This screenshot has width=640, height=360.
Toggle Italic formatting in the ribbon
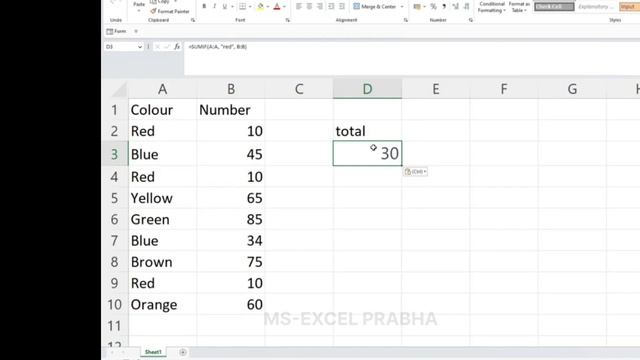(214, 7)
